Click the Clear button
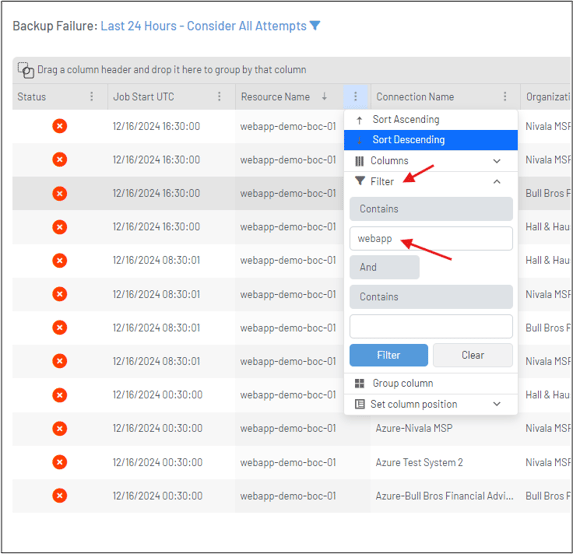 (473, 355)
